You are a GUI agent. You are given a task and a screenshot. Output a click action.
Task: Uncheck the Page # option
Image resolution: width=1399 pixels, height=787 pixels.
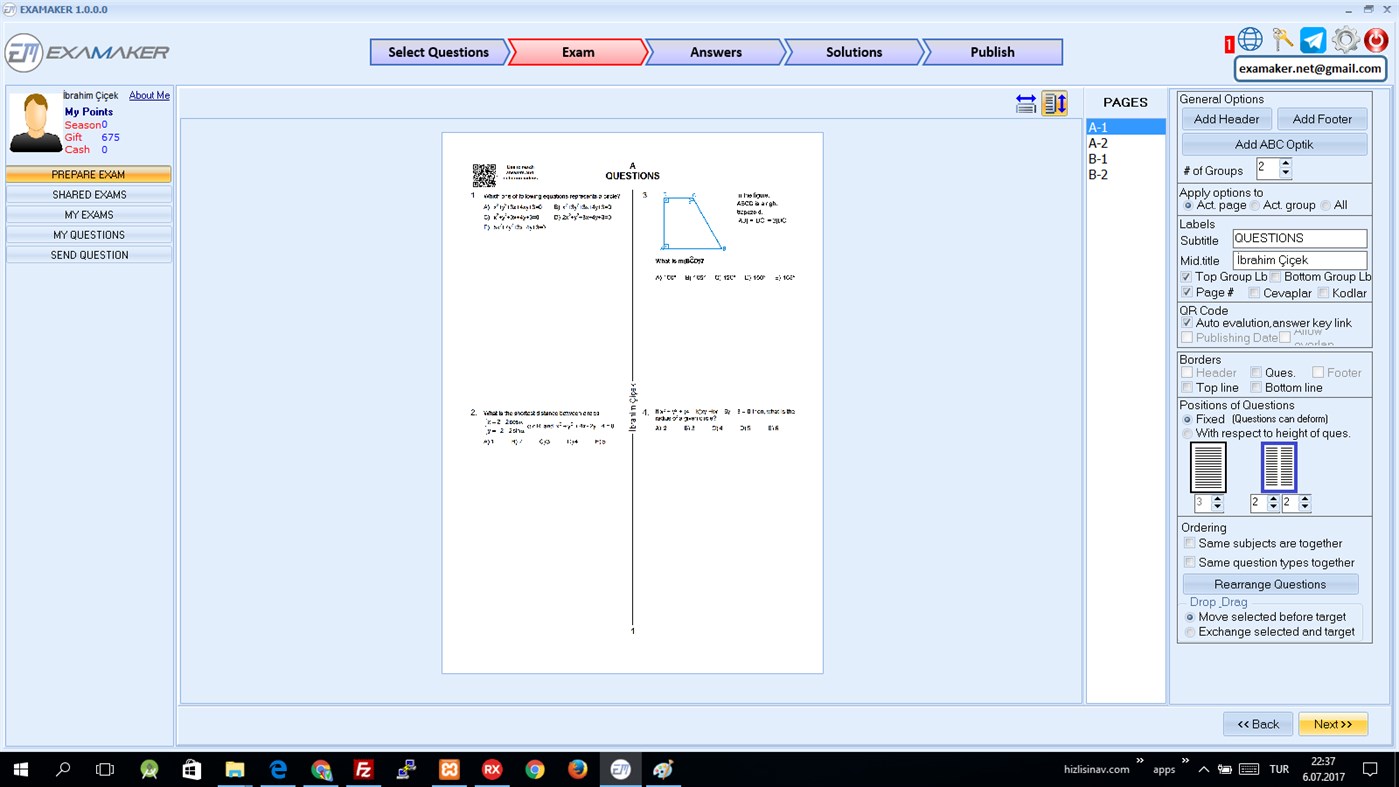click(1187, 291)
